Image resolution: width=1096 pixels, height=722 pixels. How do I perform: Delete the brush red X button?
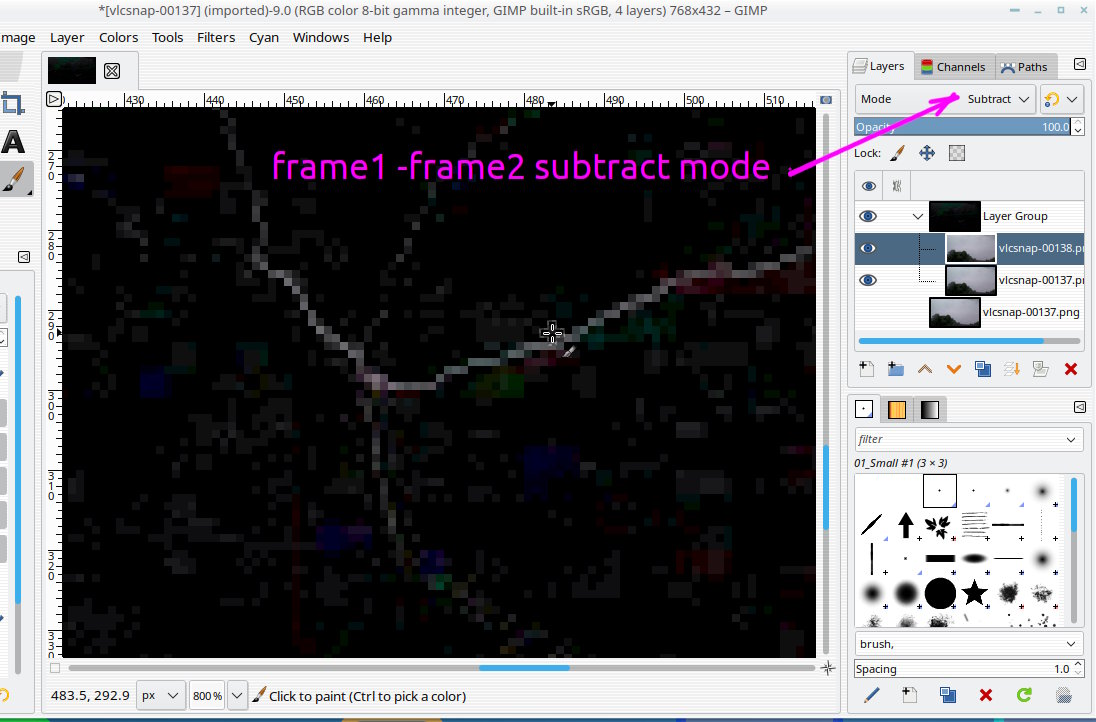(x=986, y=695)
